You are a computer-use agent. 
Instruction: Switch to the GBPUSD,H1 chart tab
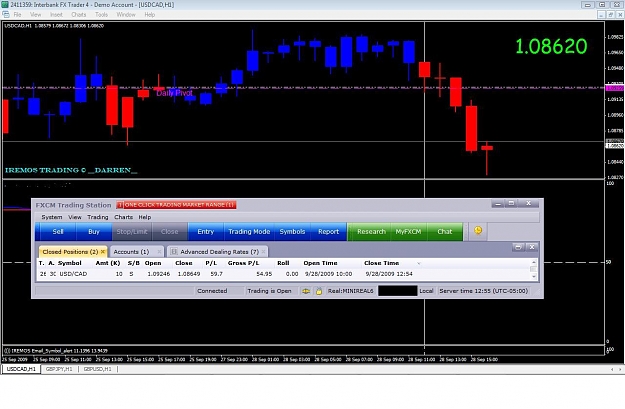coord(98,369)
